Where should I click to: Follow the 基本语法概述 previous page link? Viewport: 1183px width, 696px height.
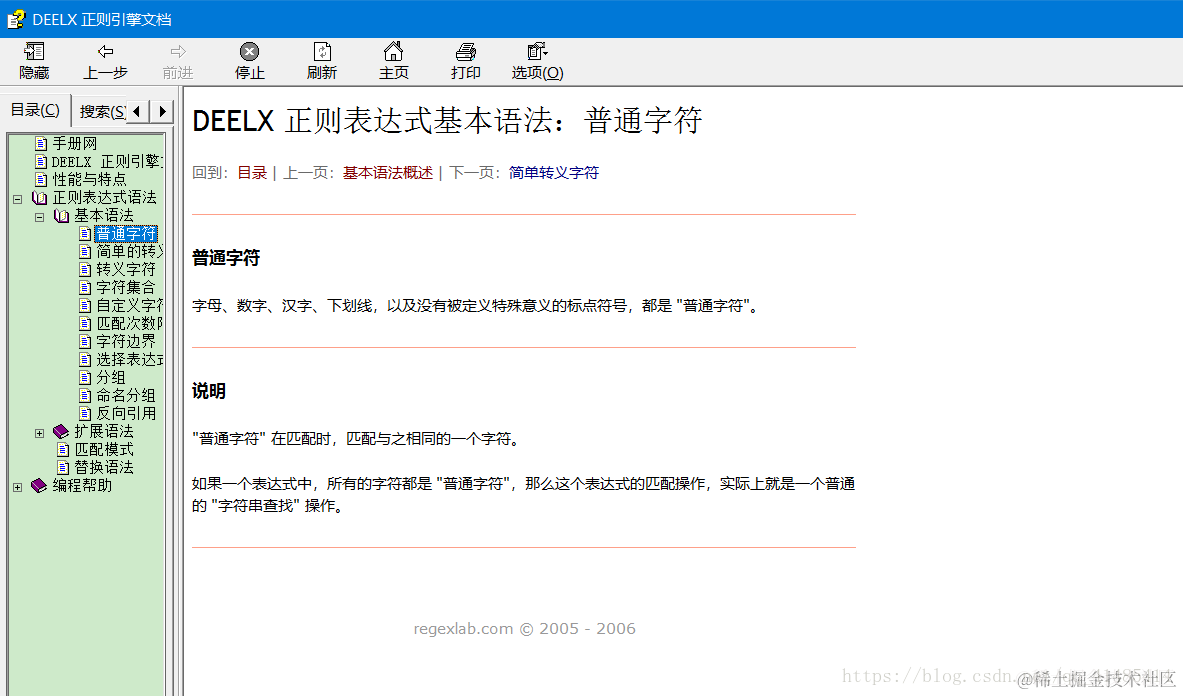(x=388, y=173)
